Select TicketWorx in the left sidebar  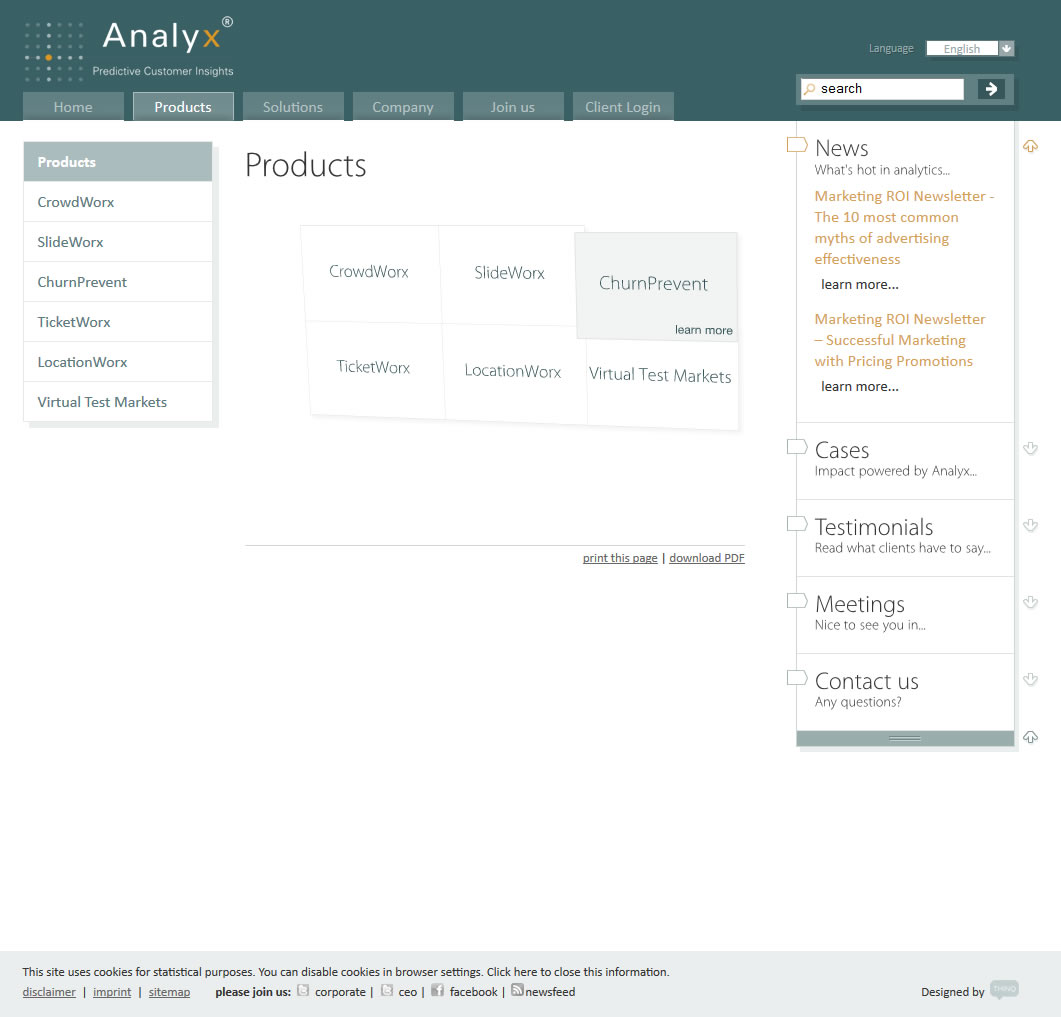[74, 322]
